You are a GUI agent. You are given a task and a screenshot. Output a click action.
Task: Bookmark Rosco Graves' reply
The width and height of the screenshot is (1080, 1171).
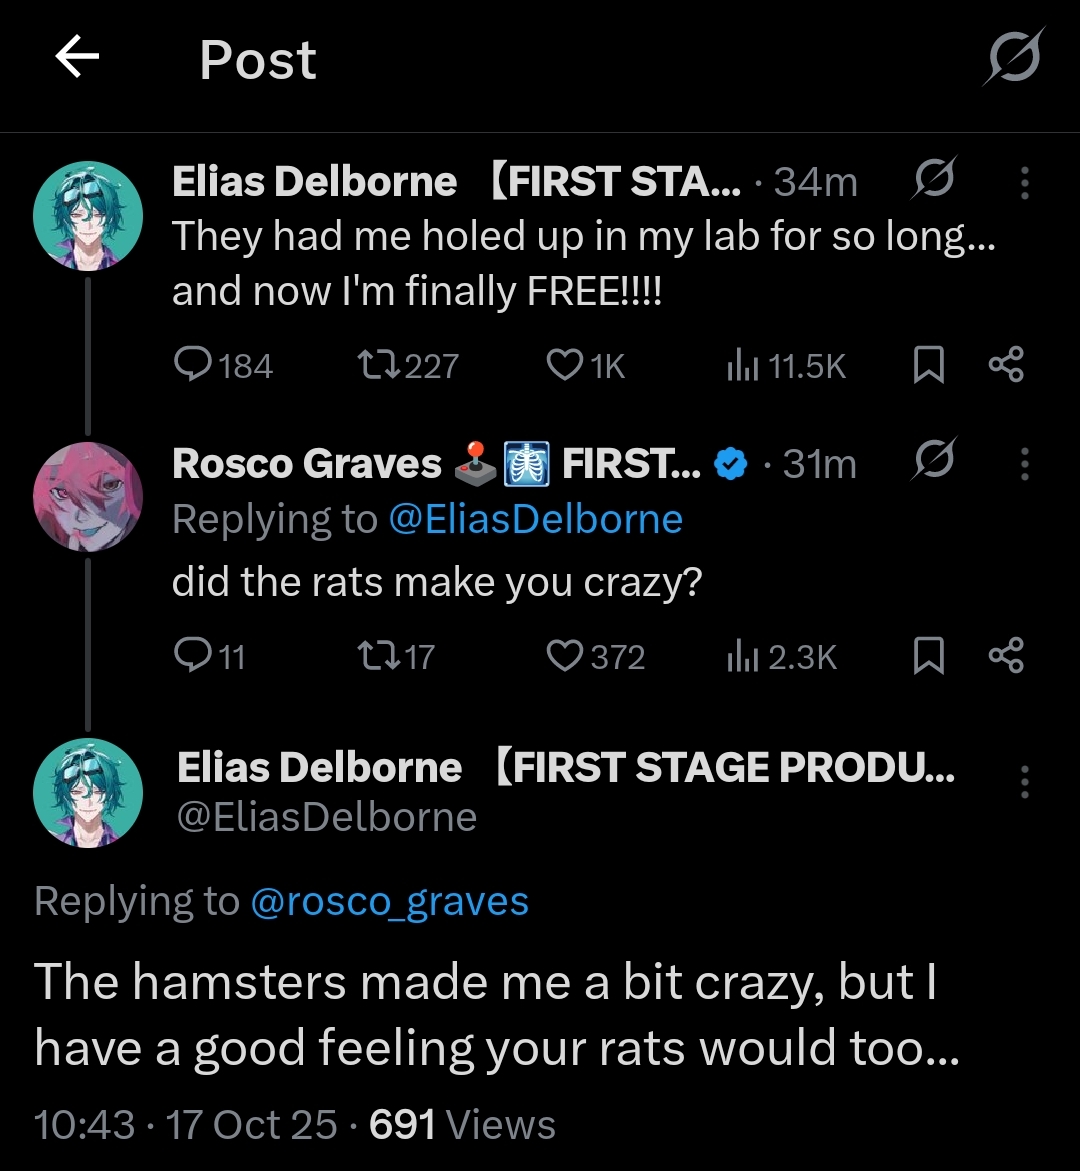click(x=929, y=656)
